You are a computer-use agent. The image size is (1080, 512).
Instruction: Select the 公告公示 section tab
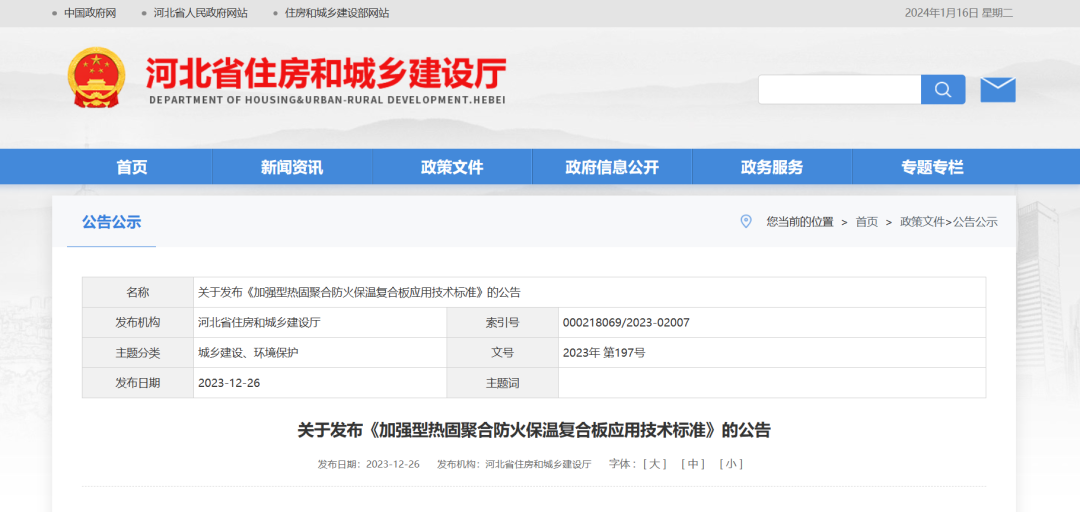coord(112,222)
